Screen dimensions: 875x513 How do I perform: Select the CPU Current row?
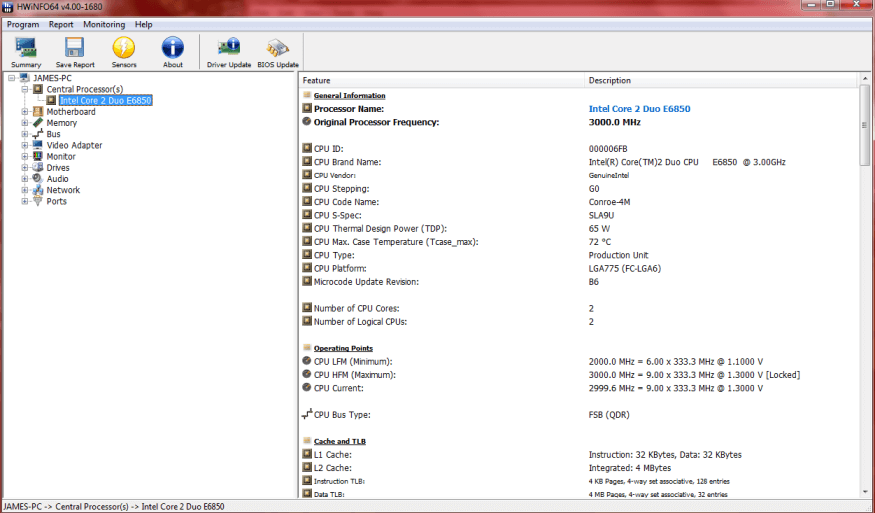coord(579,388)
